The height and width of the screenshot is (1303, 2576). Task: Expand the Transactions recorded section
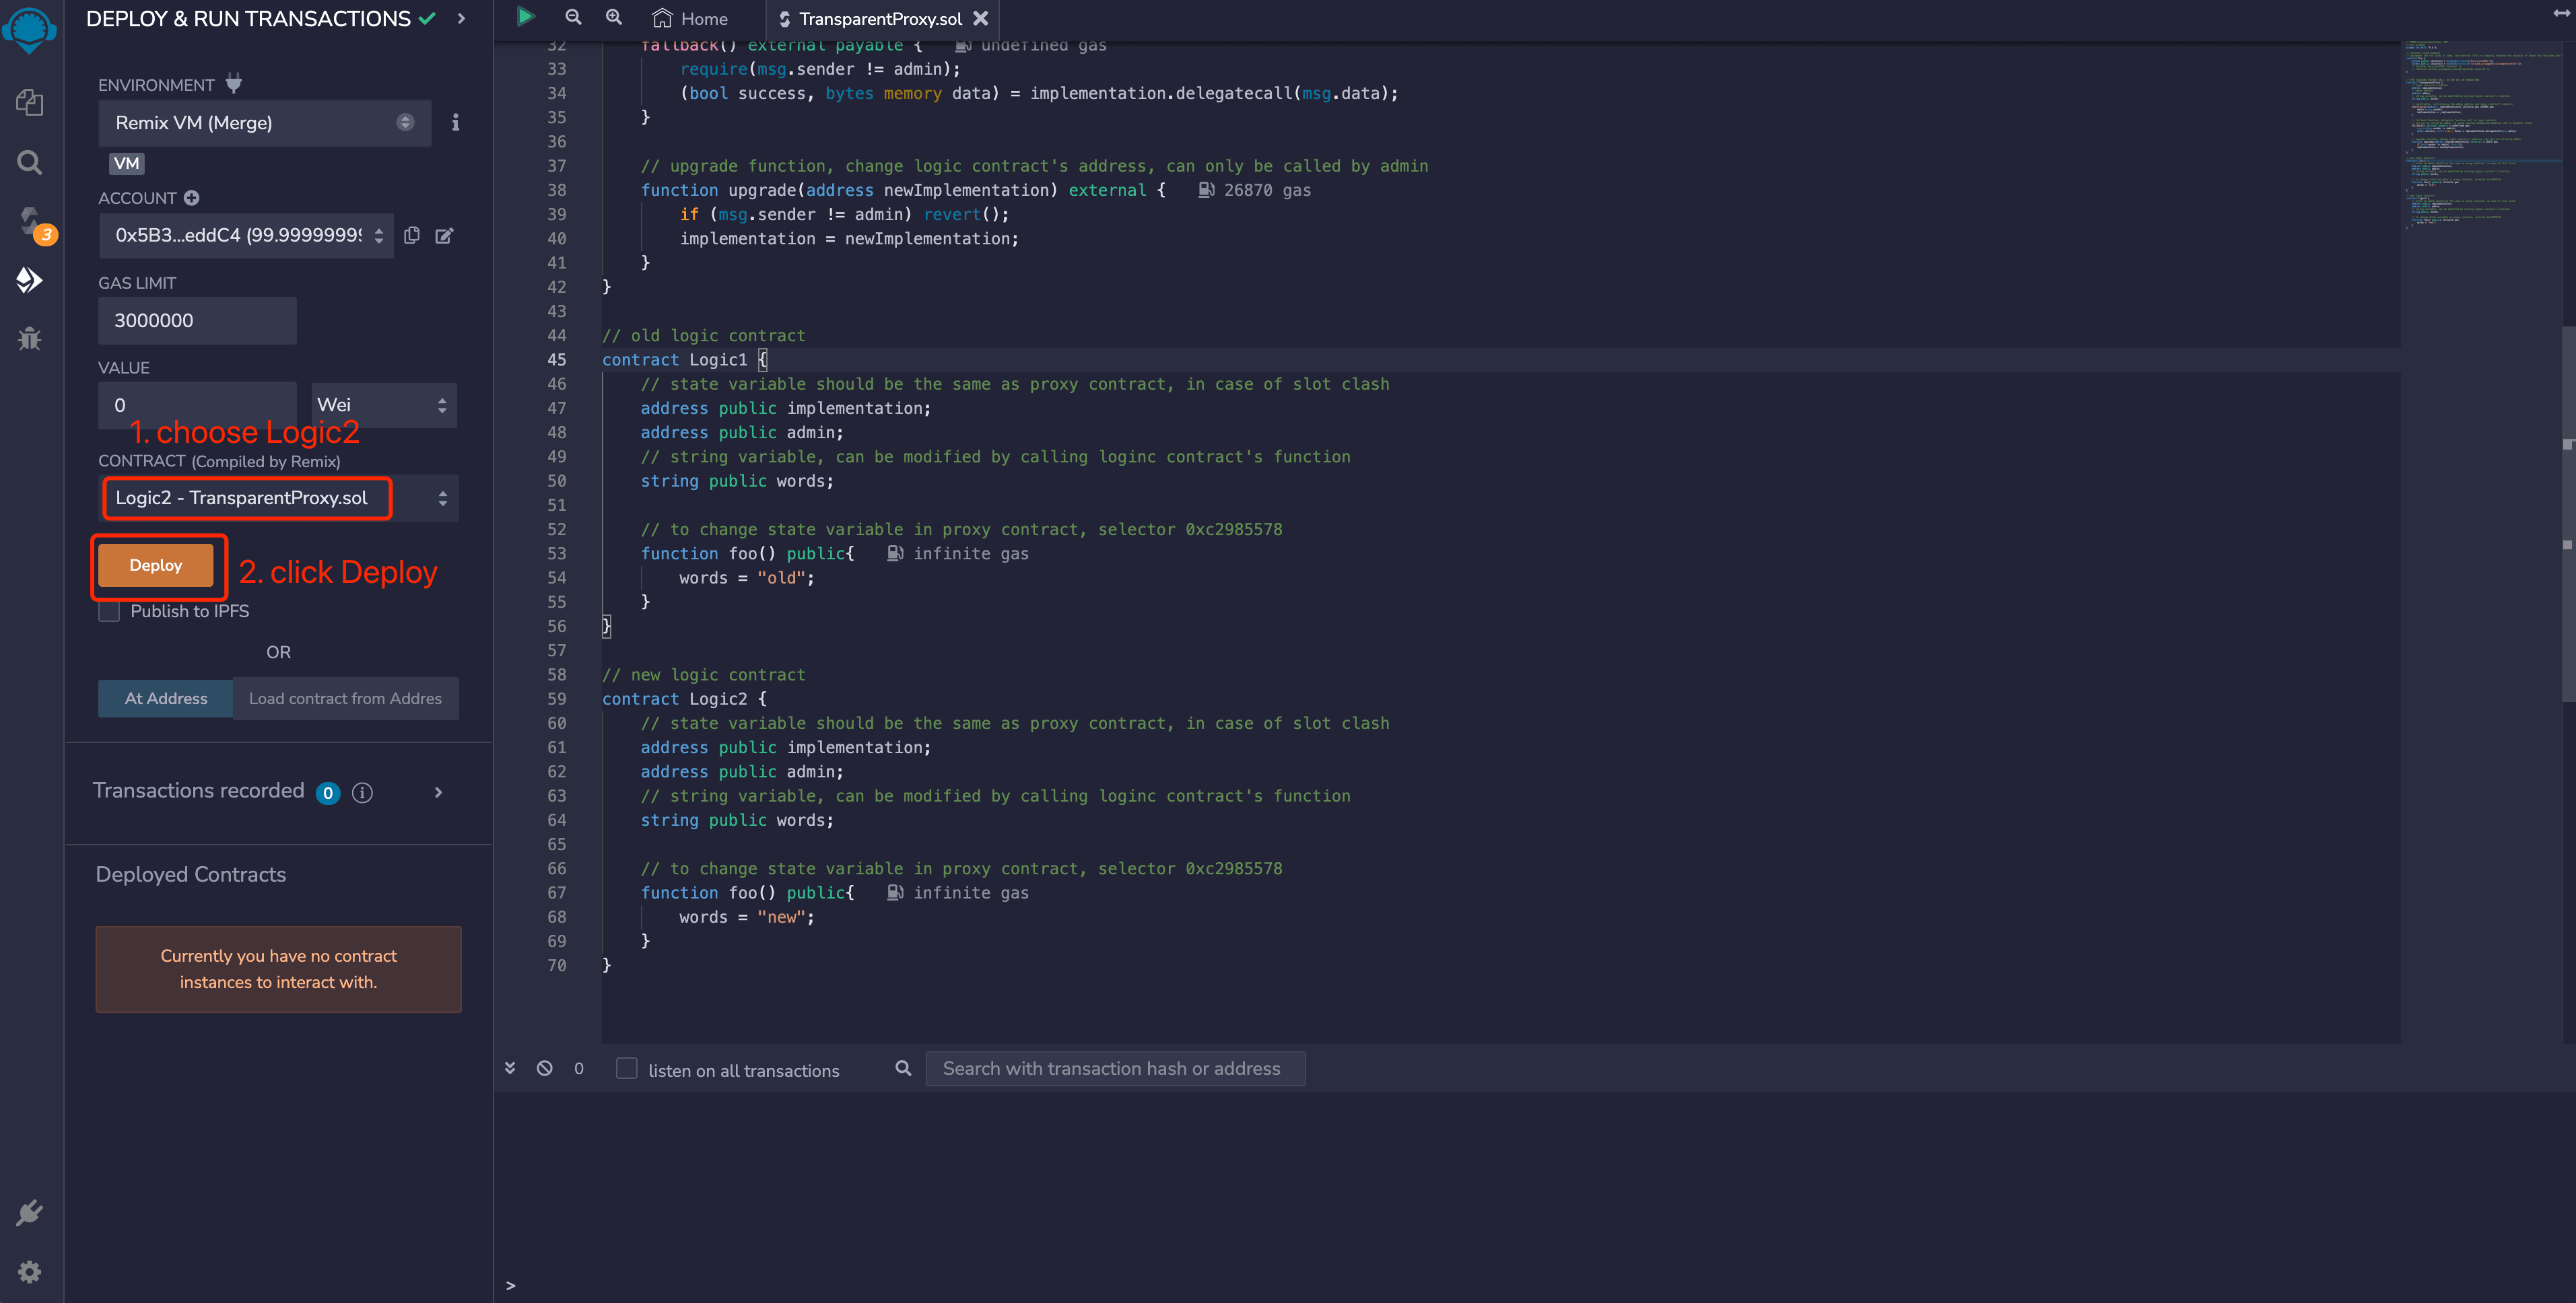(x=438, y=792)
